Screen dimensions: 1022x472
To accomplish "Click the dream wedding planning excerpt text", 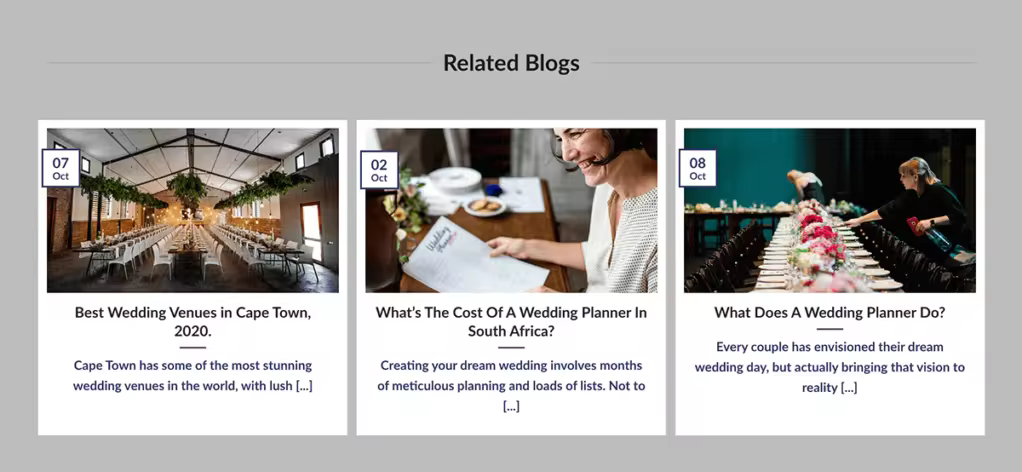I will click(511, 385).
